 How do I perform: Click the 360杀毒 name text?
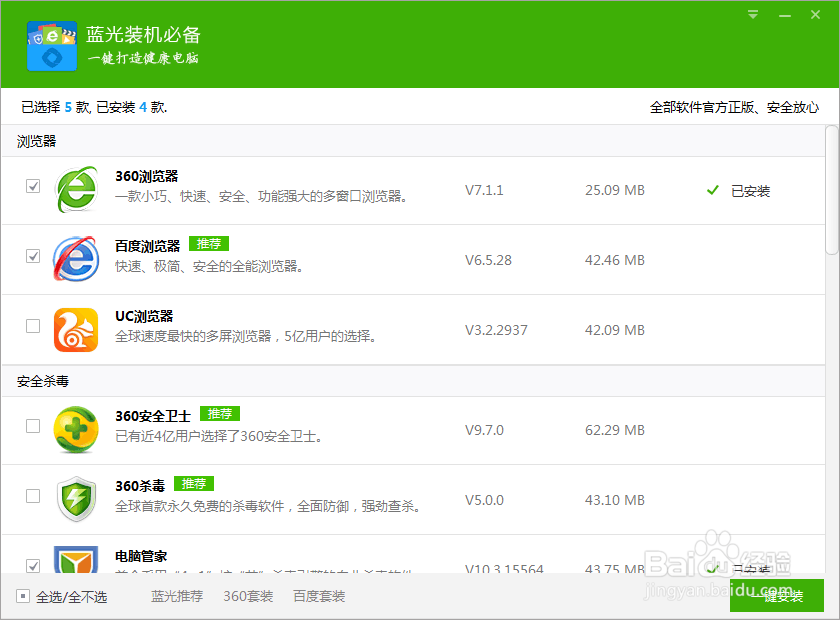pyautogui.click(x=140, y=487)
